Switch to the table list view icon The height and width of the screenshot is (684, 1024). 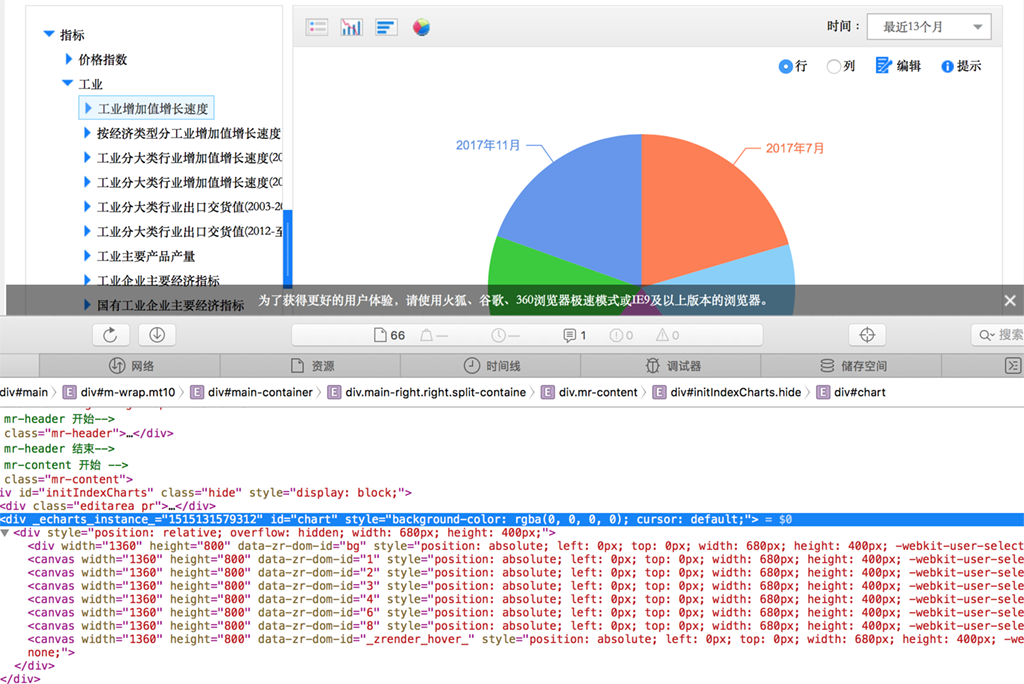[317, 27]
